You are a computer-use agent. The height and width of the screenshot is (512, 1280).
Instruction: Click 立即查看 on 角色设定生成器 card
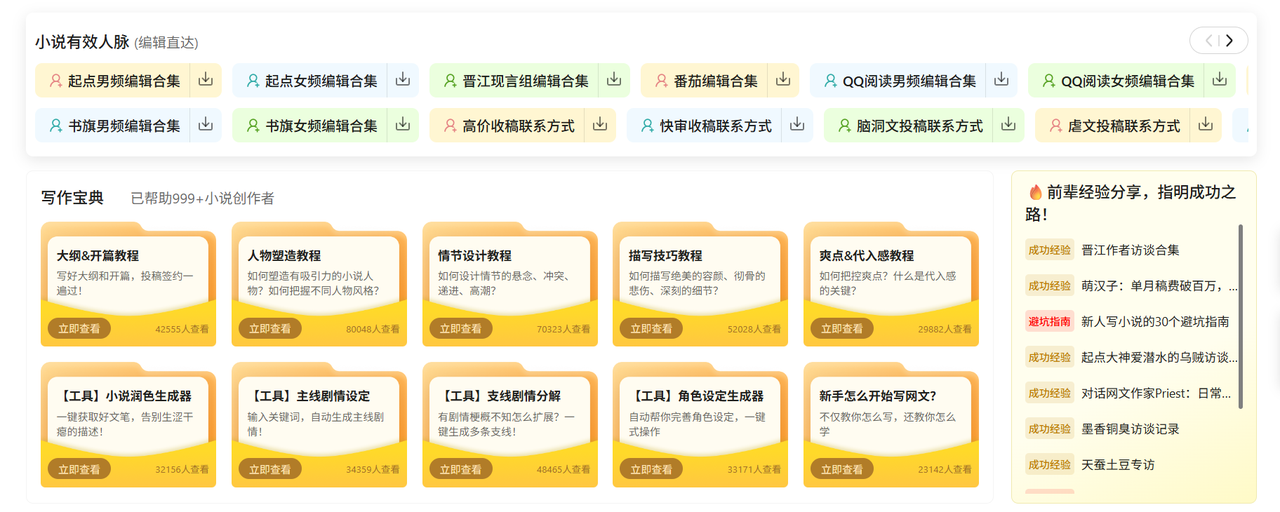[651, 469]
